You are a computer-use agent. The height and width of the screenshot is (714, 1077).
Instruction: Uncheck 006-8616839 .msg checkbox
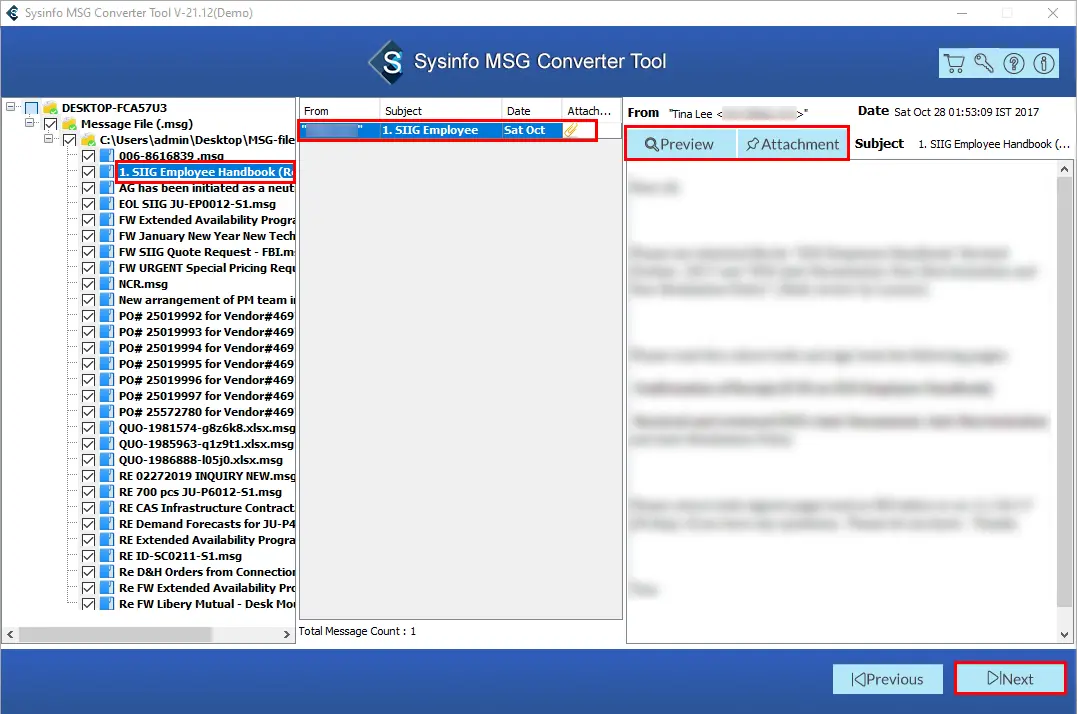[x=89, y=156]
